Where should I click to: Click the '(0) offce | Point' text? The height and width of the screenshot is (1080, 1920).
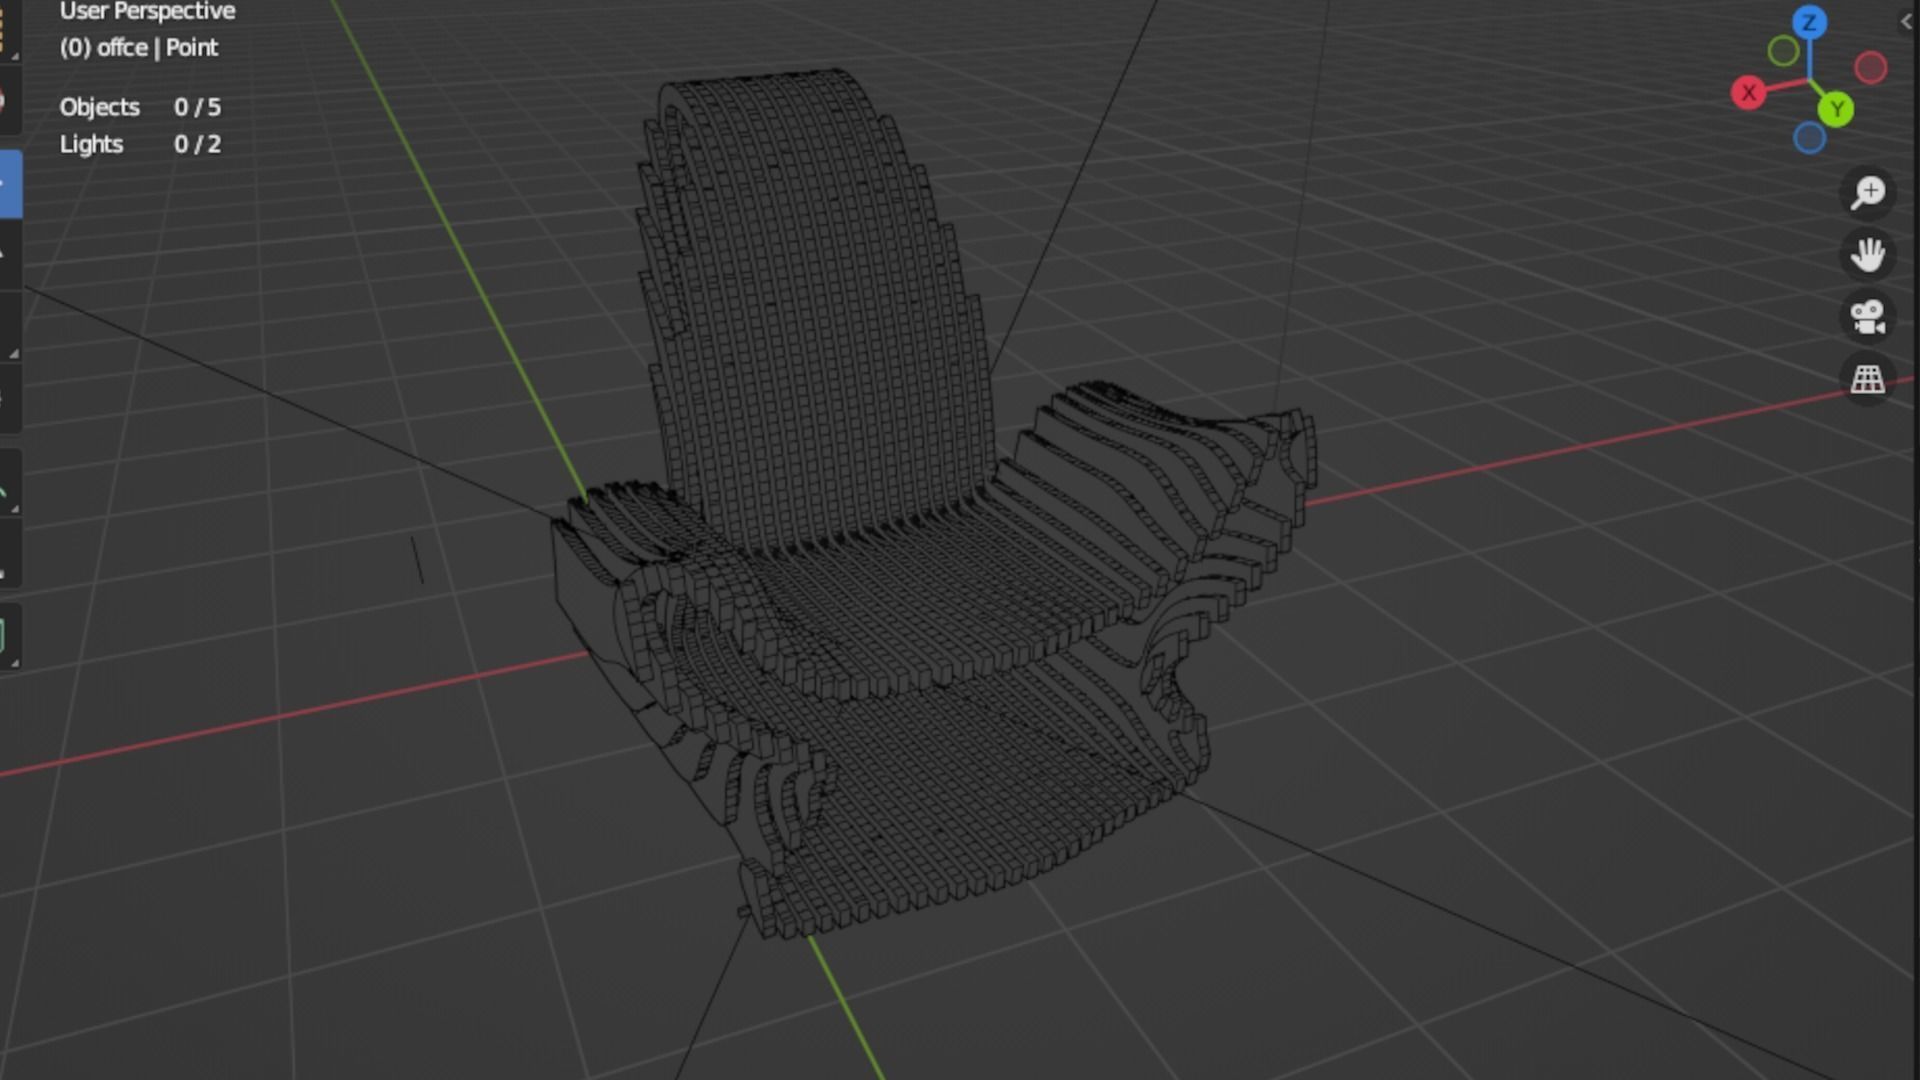point(139,48)
